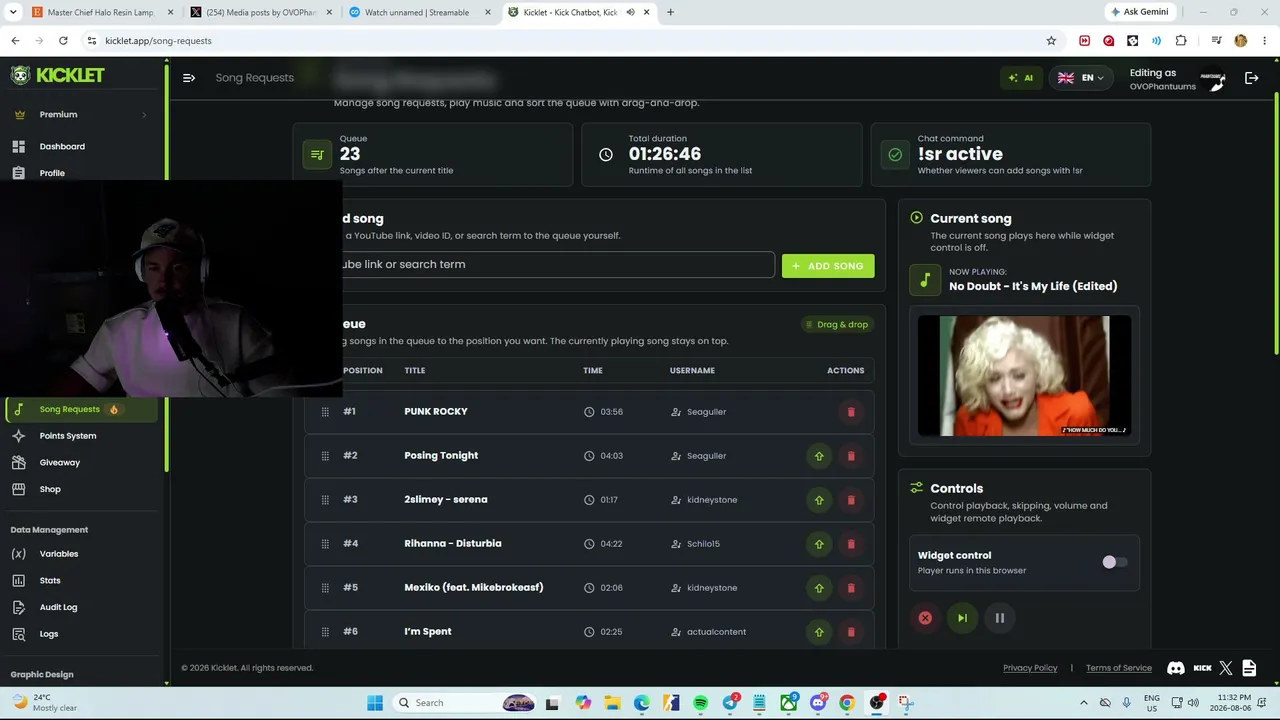Open the Privacy Policy link
The height and width of the screenshot is (720, 1280).
pos(1030,668)
